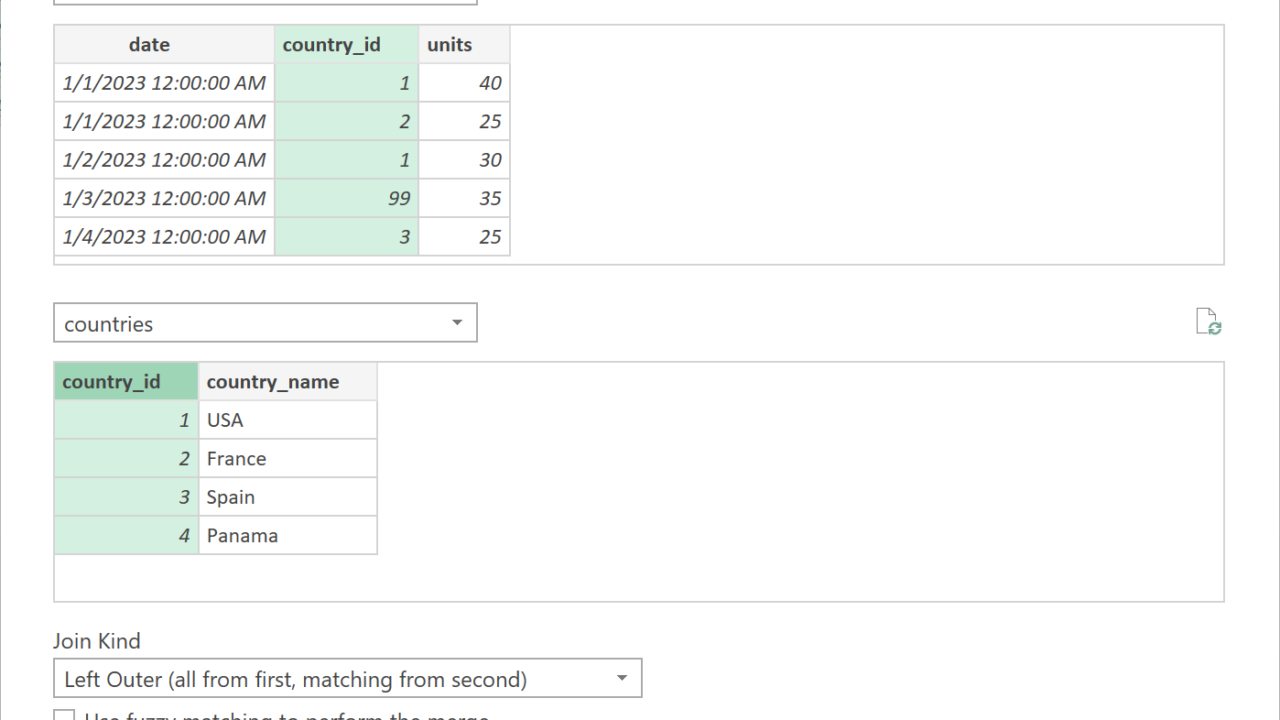Viewport: 1280px width, 720px height.
Task: Select country_id header in the countries table
Action: [126, 382]
